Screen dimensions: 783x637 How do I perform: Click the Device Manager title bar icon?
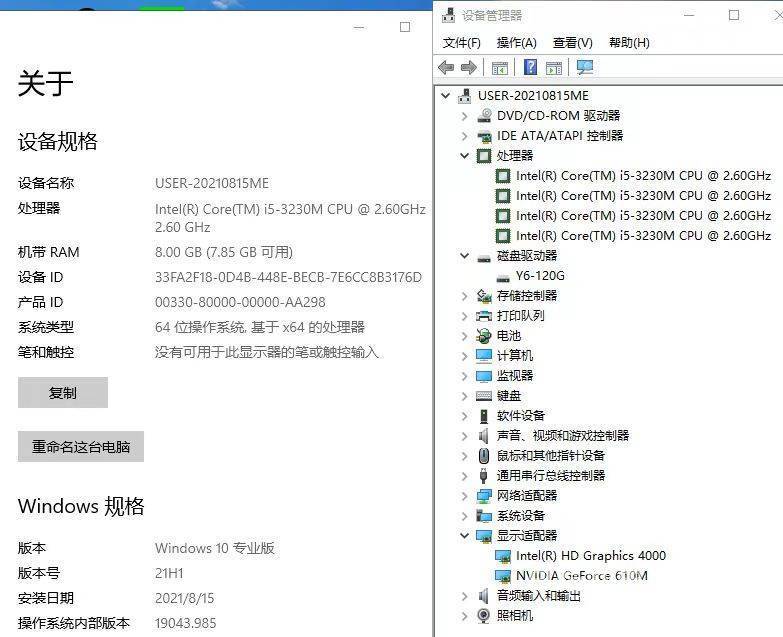coord(448,15)
